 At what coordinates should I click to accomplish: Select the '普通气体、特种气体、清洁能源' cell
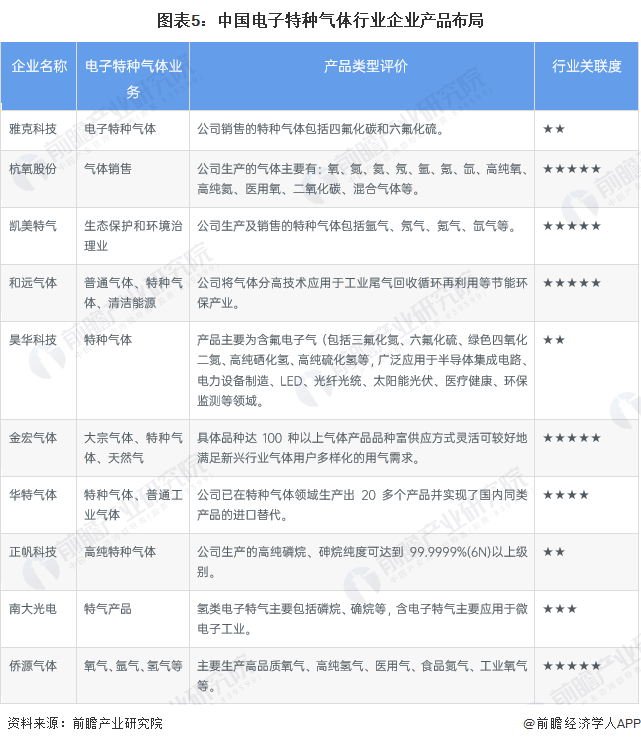pos(133,293)
